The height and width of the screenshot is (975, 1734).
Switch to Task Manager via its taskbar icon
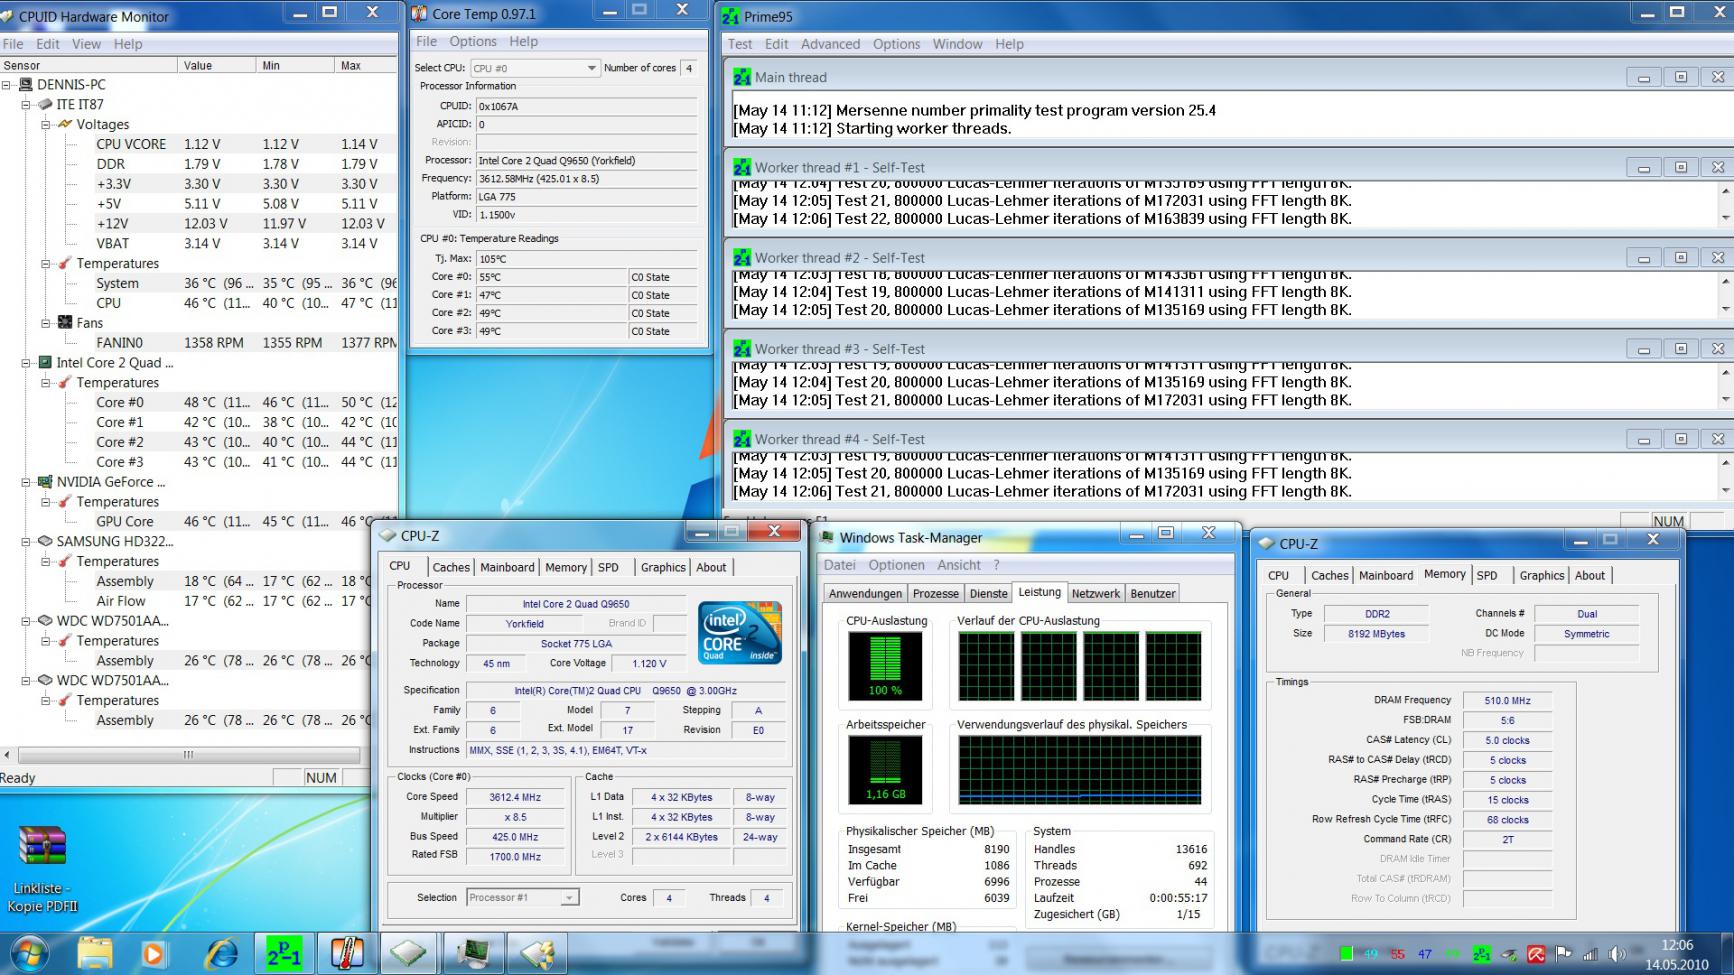click(x=473, y=954)
